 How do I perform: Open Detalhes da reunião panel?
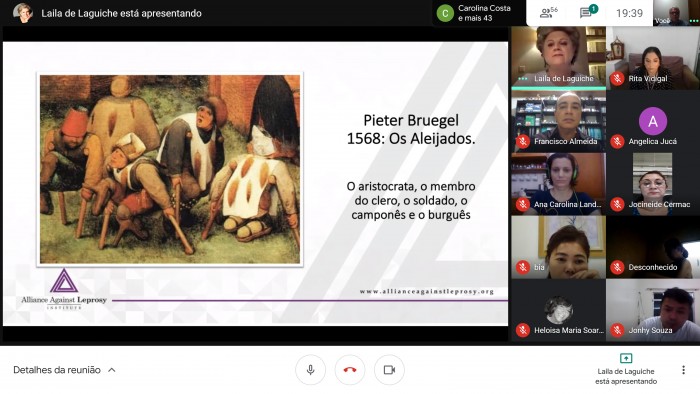(57, 370)
